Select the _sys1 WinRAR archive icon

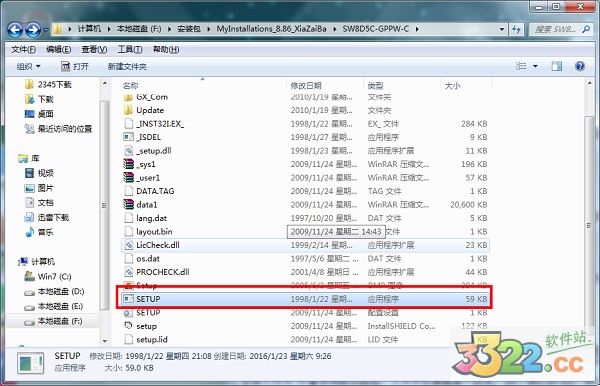[x=129, y=164]
